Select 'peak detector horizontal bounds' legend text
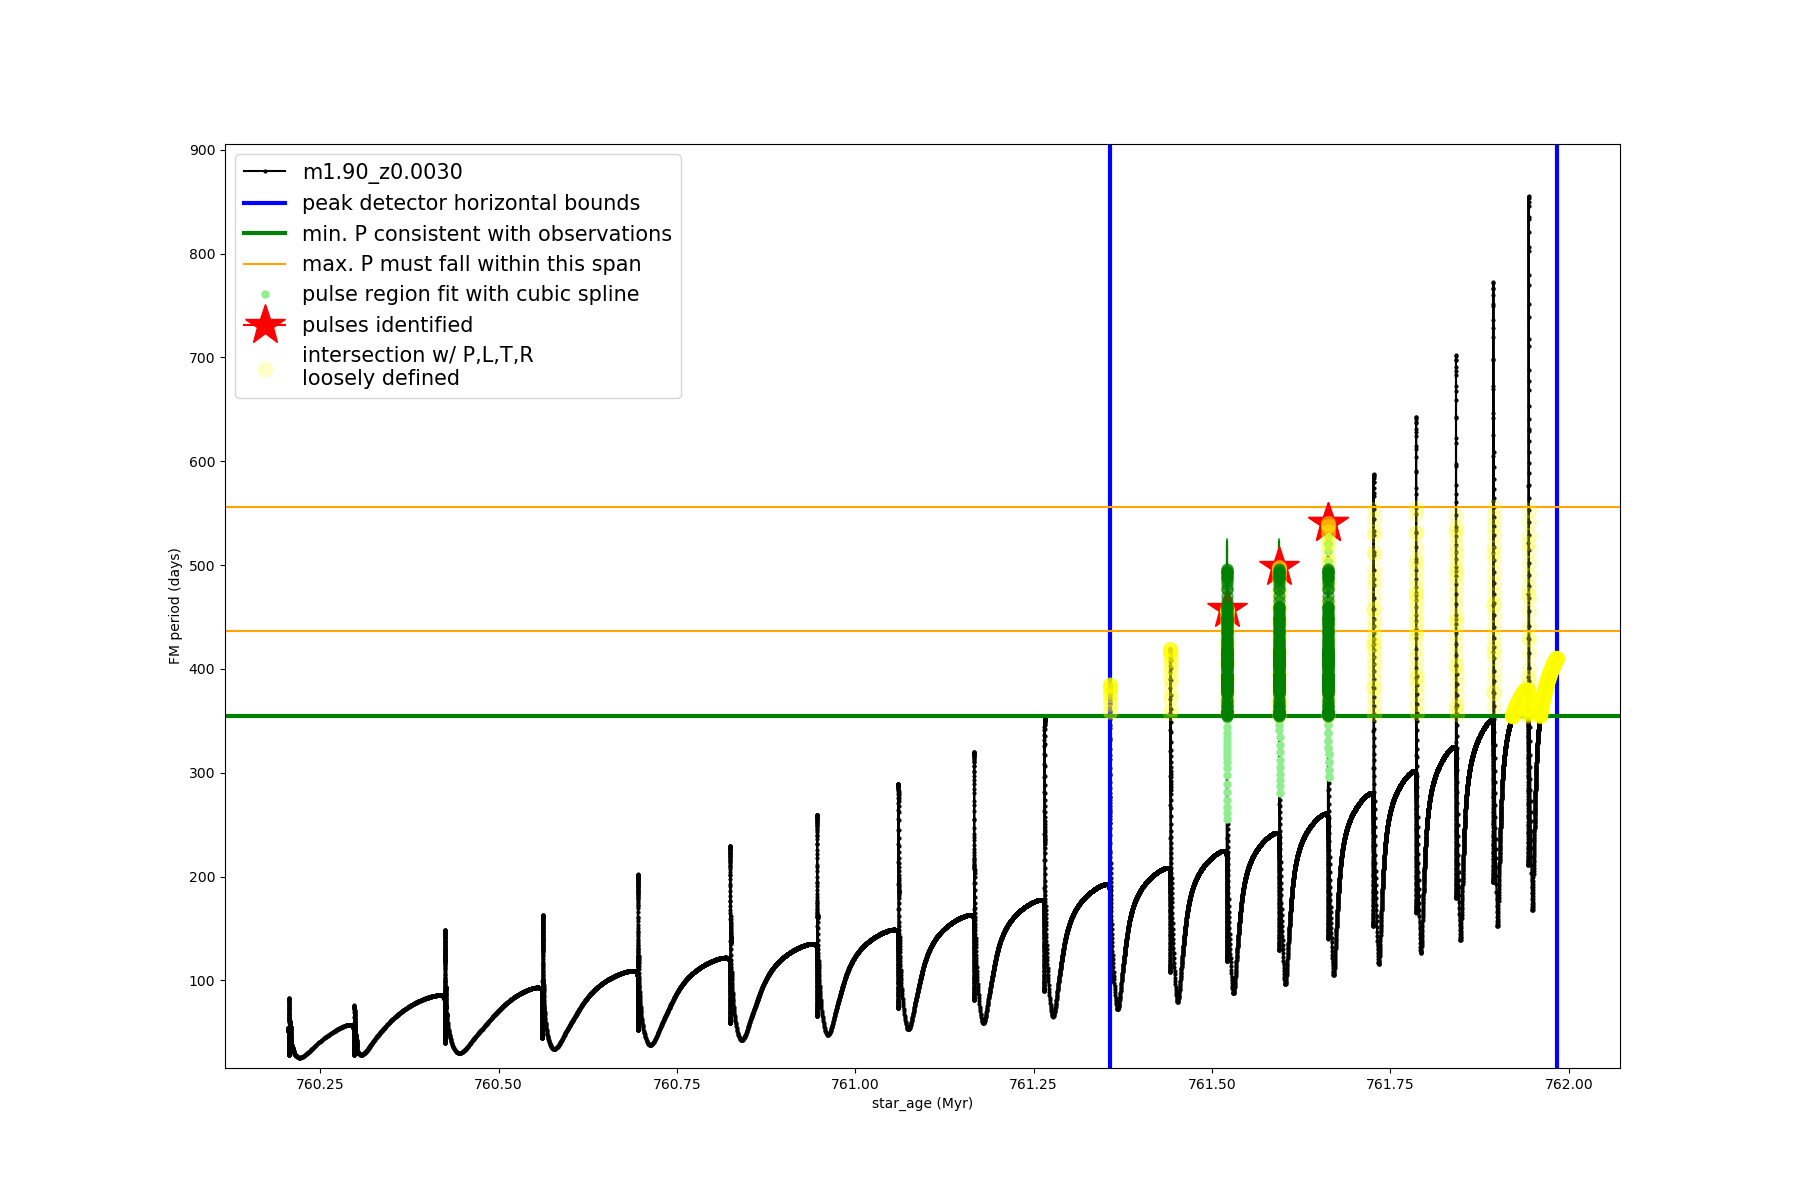Image resolution: width=1800 pixels, height=1200 pixels. click(x=470, y=203)
